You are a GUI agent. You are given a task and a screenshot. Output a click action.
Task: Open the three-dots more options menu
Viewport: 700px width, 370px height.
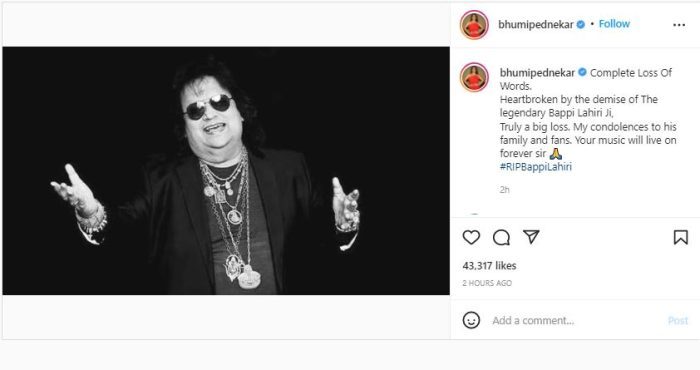point(679,25)
